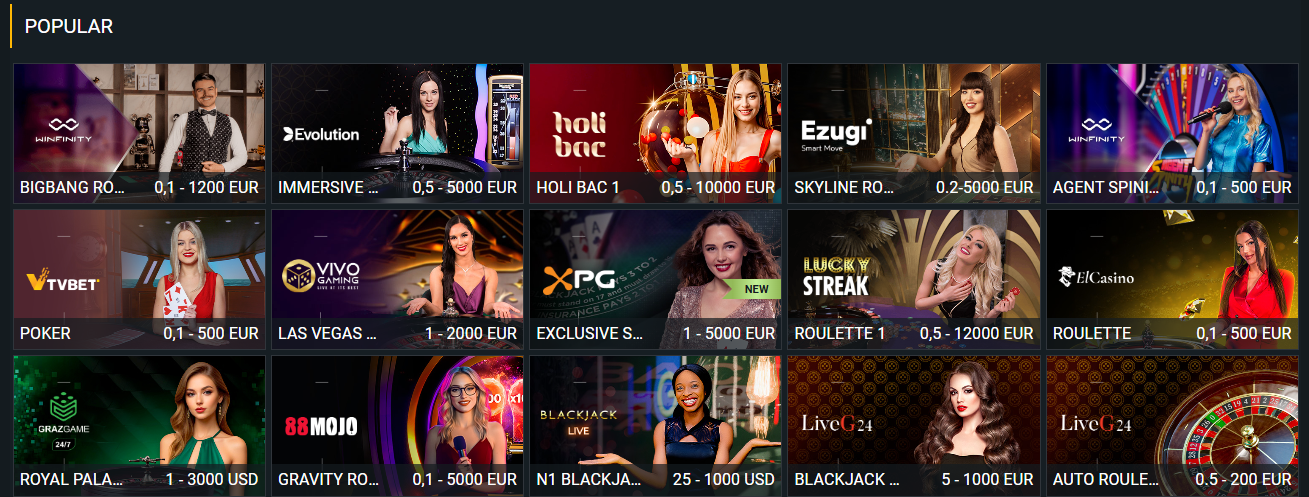Click the Evolution logo on Immersive tile
The height and width of the screenshot is (497, 1309).
click(321, 134)
